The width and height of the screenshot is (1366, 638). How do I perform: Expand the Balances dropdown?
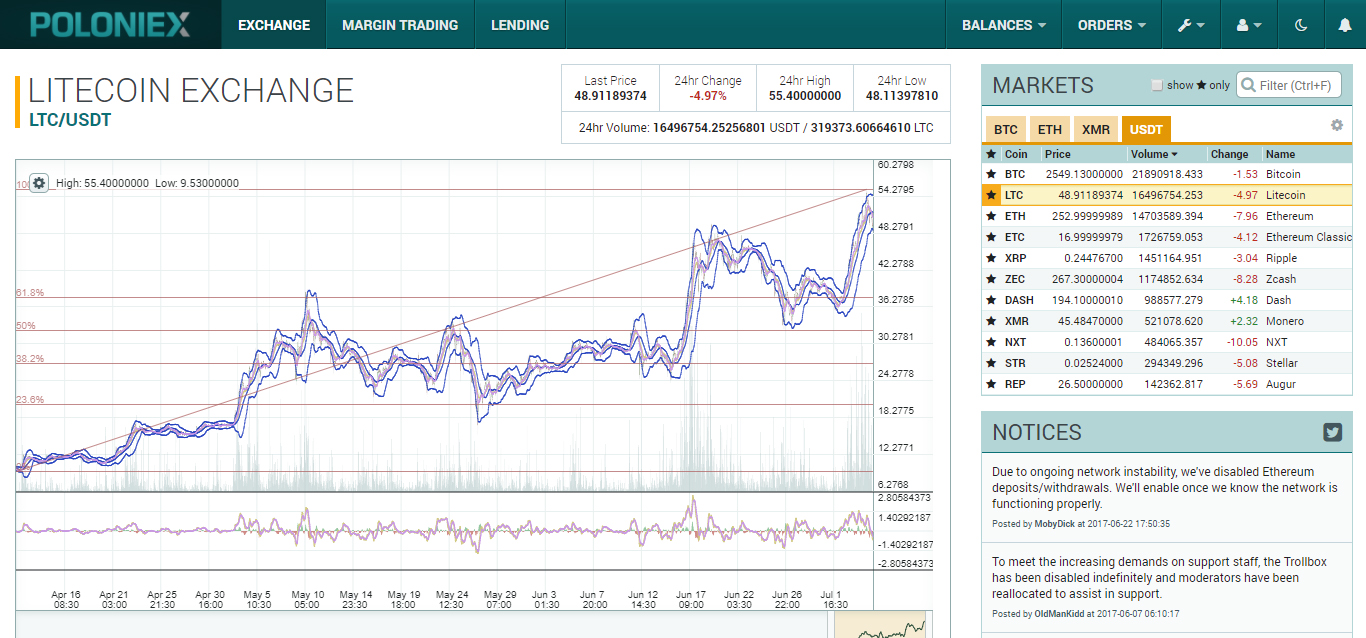point(1003,25)
